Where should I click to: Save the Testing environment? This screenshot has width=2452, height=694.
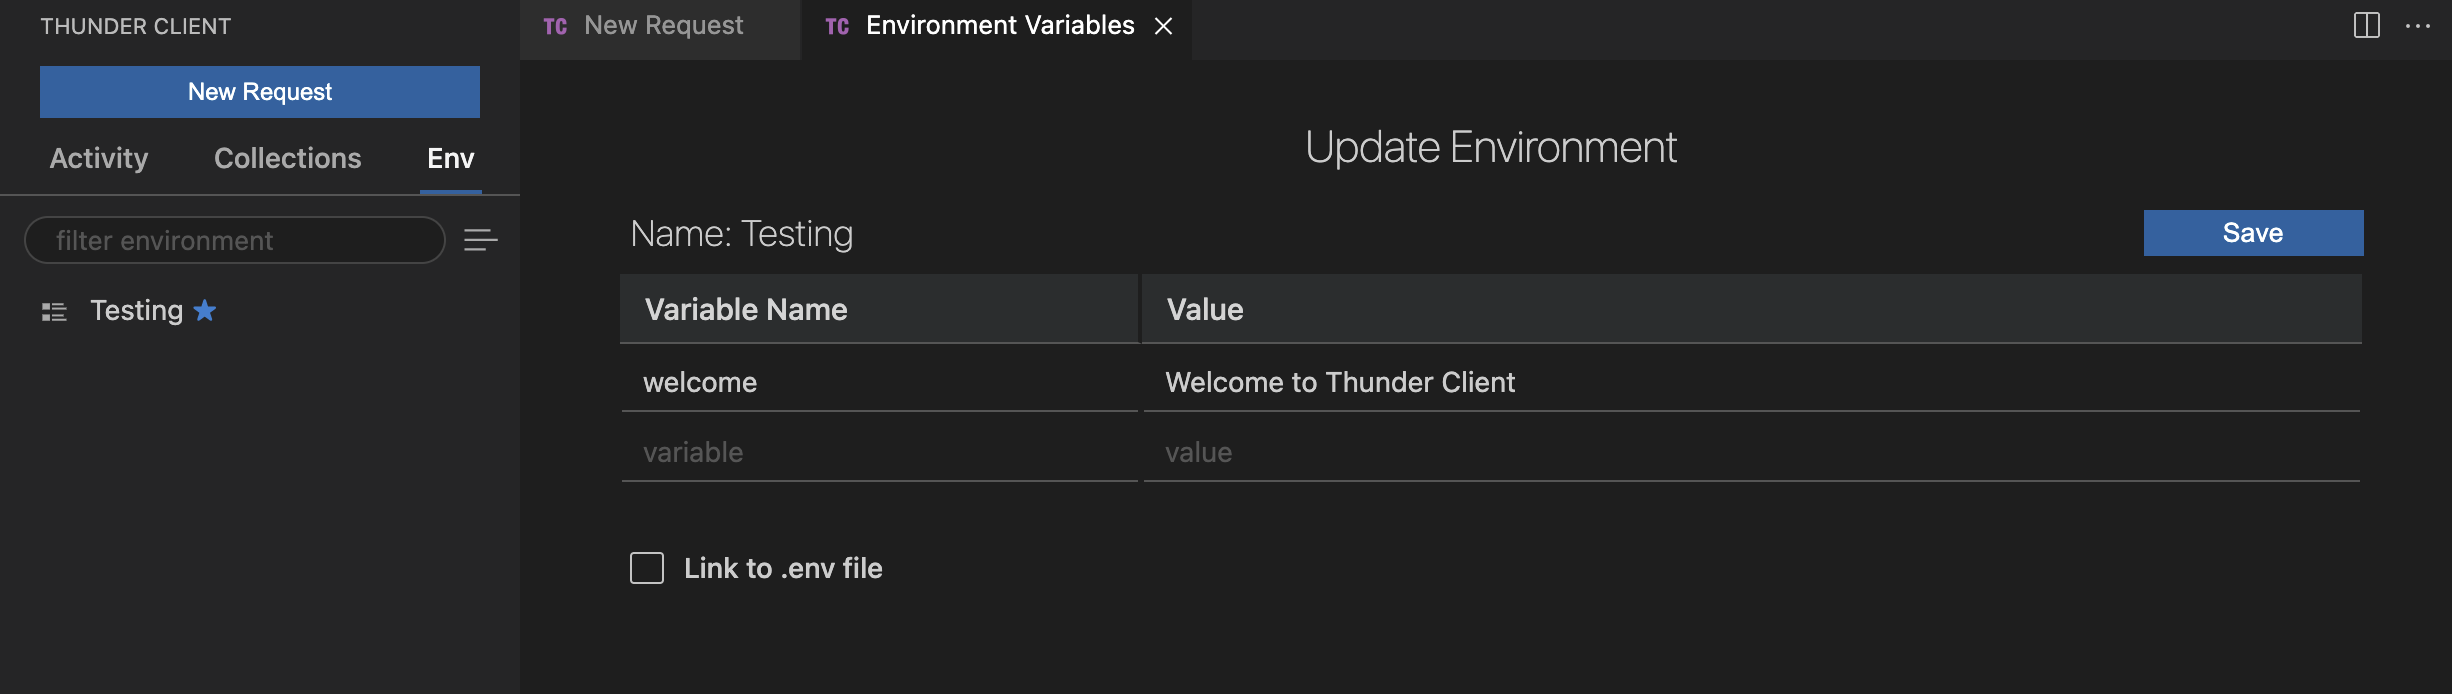pyautogui.click(x=2252, y=232)
